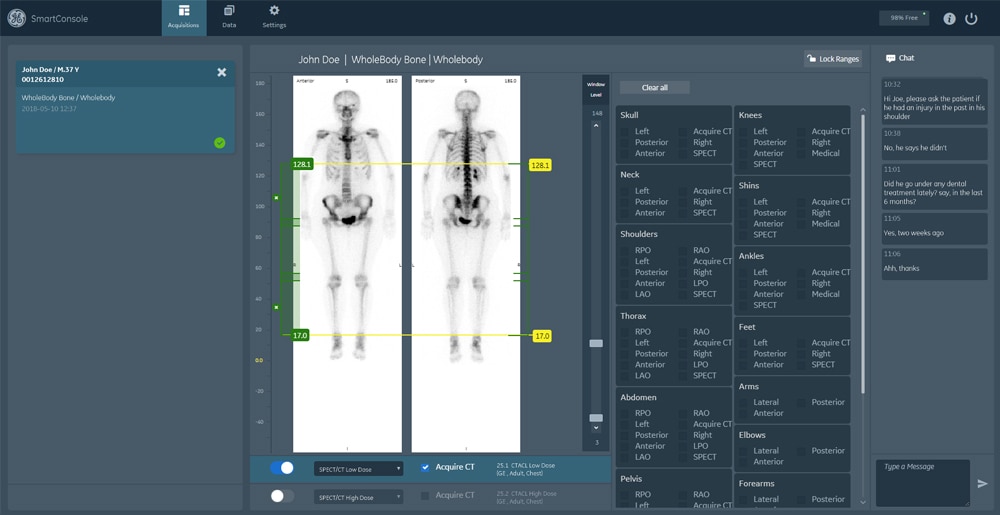Click the window level down arrow
This screenshot has height=515, width=1000.
tap(596, 428)
